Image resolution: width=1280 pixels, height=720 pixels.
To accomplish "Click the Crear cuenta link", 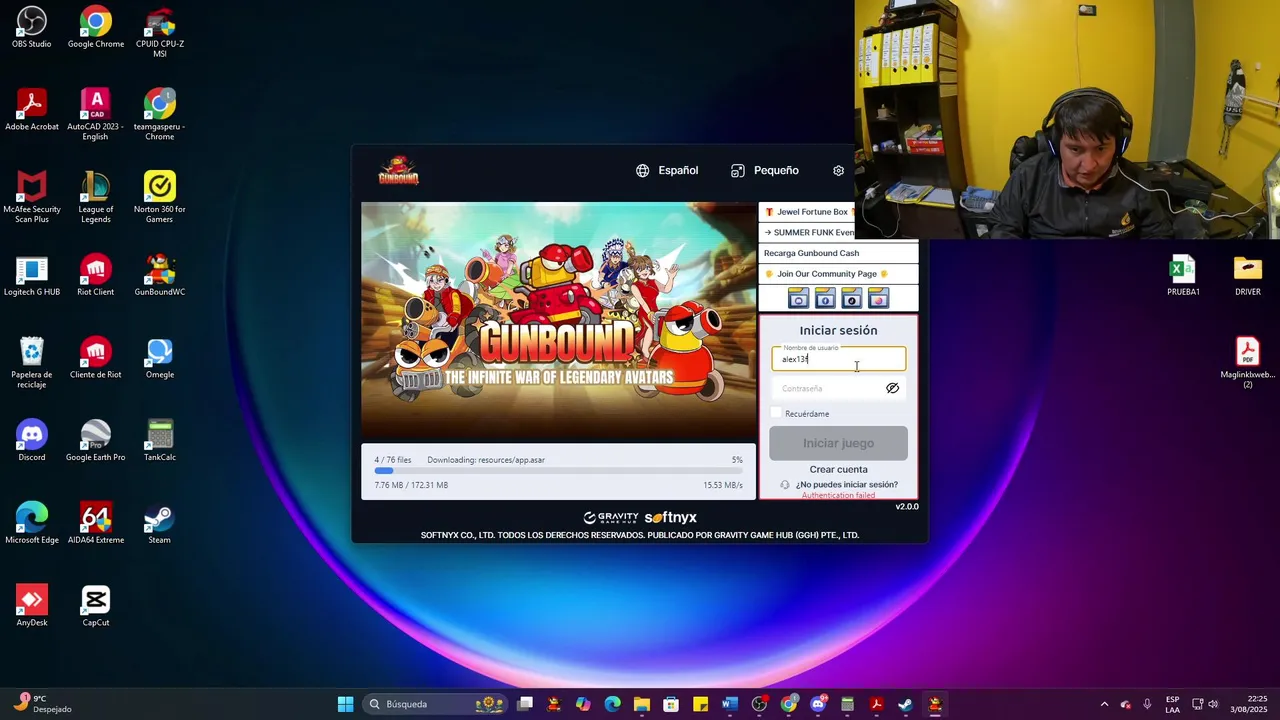I will pos(838,469).
